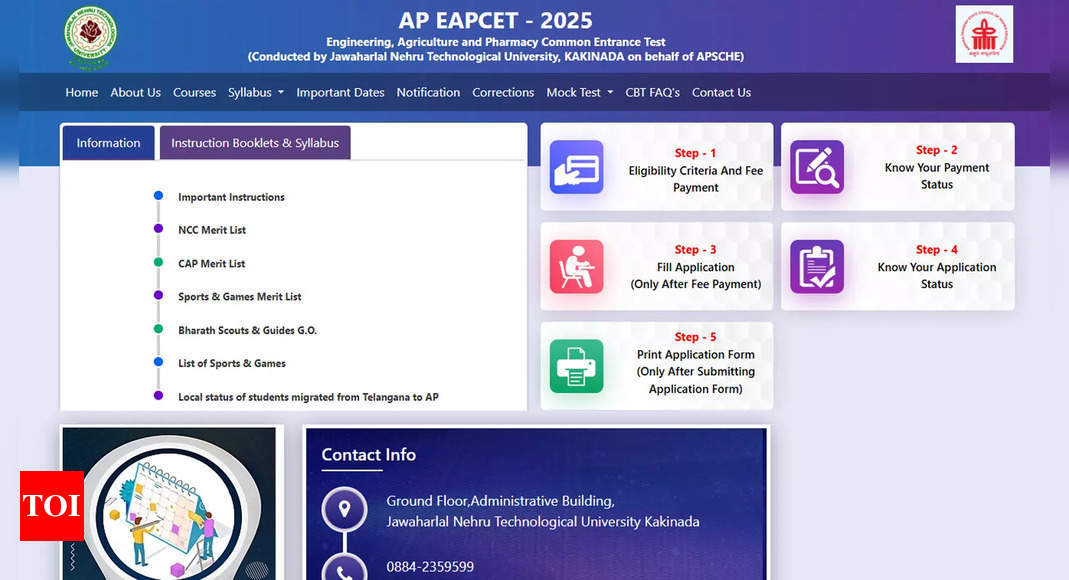The width and height of the screenshot is (1069, 580).
Task: Open the List of Sports & Games link
Action: point(232,363)
